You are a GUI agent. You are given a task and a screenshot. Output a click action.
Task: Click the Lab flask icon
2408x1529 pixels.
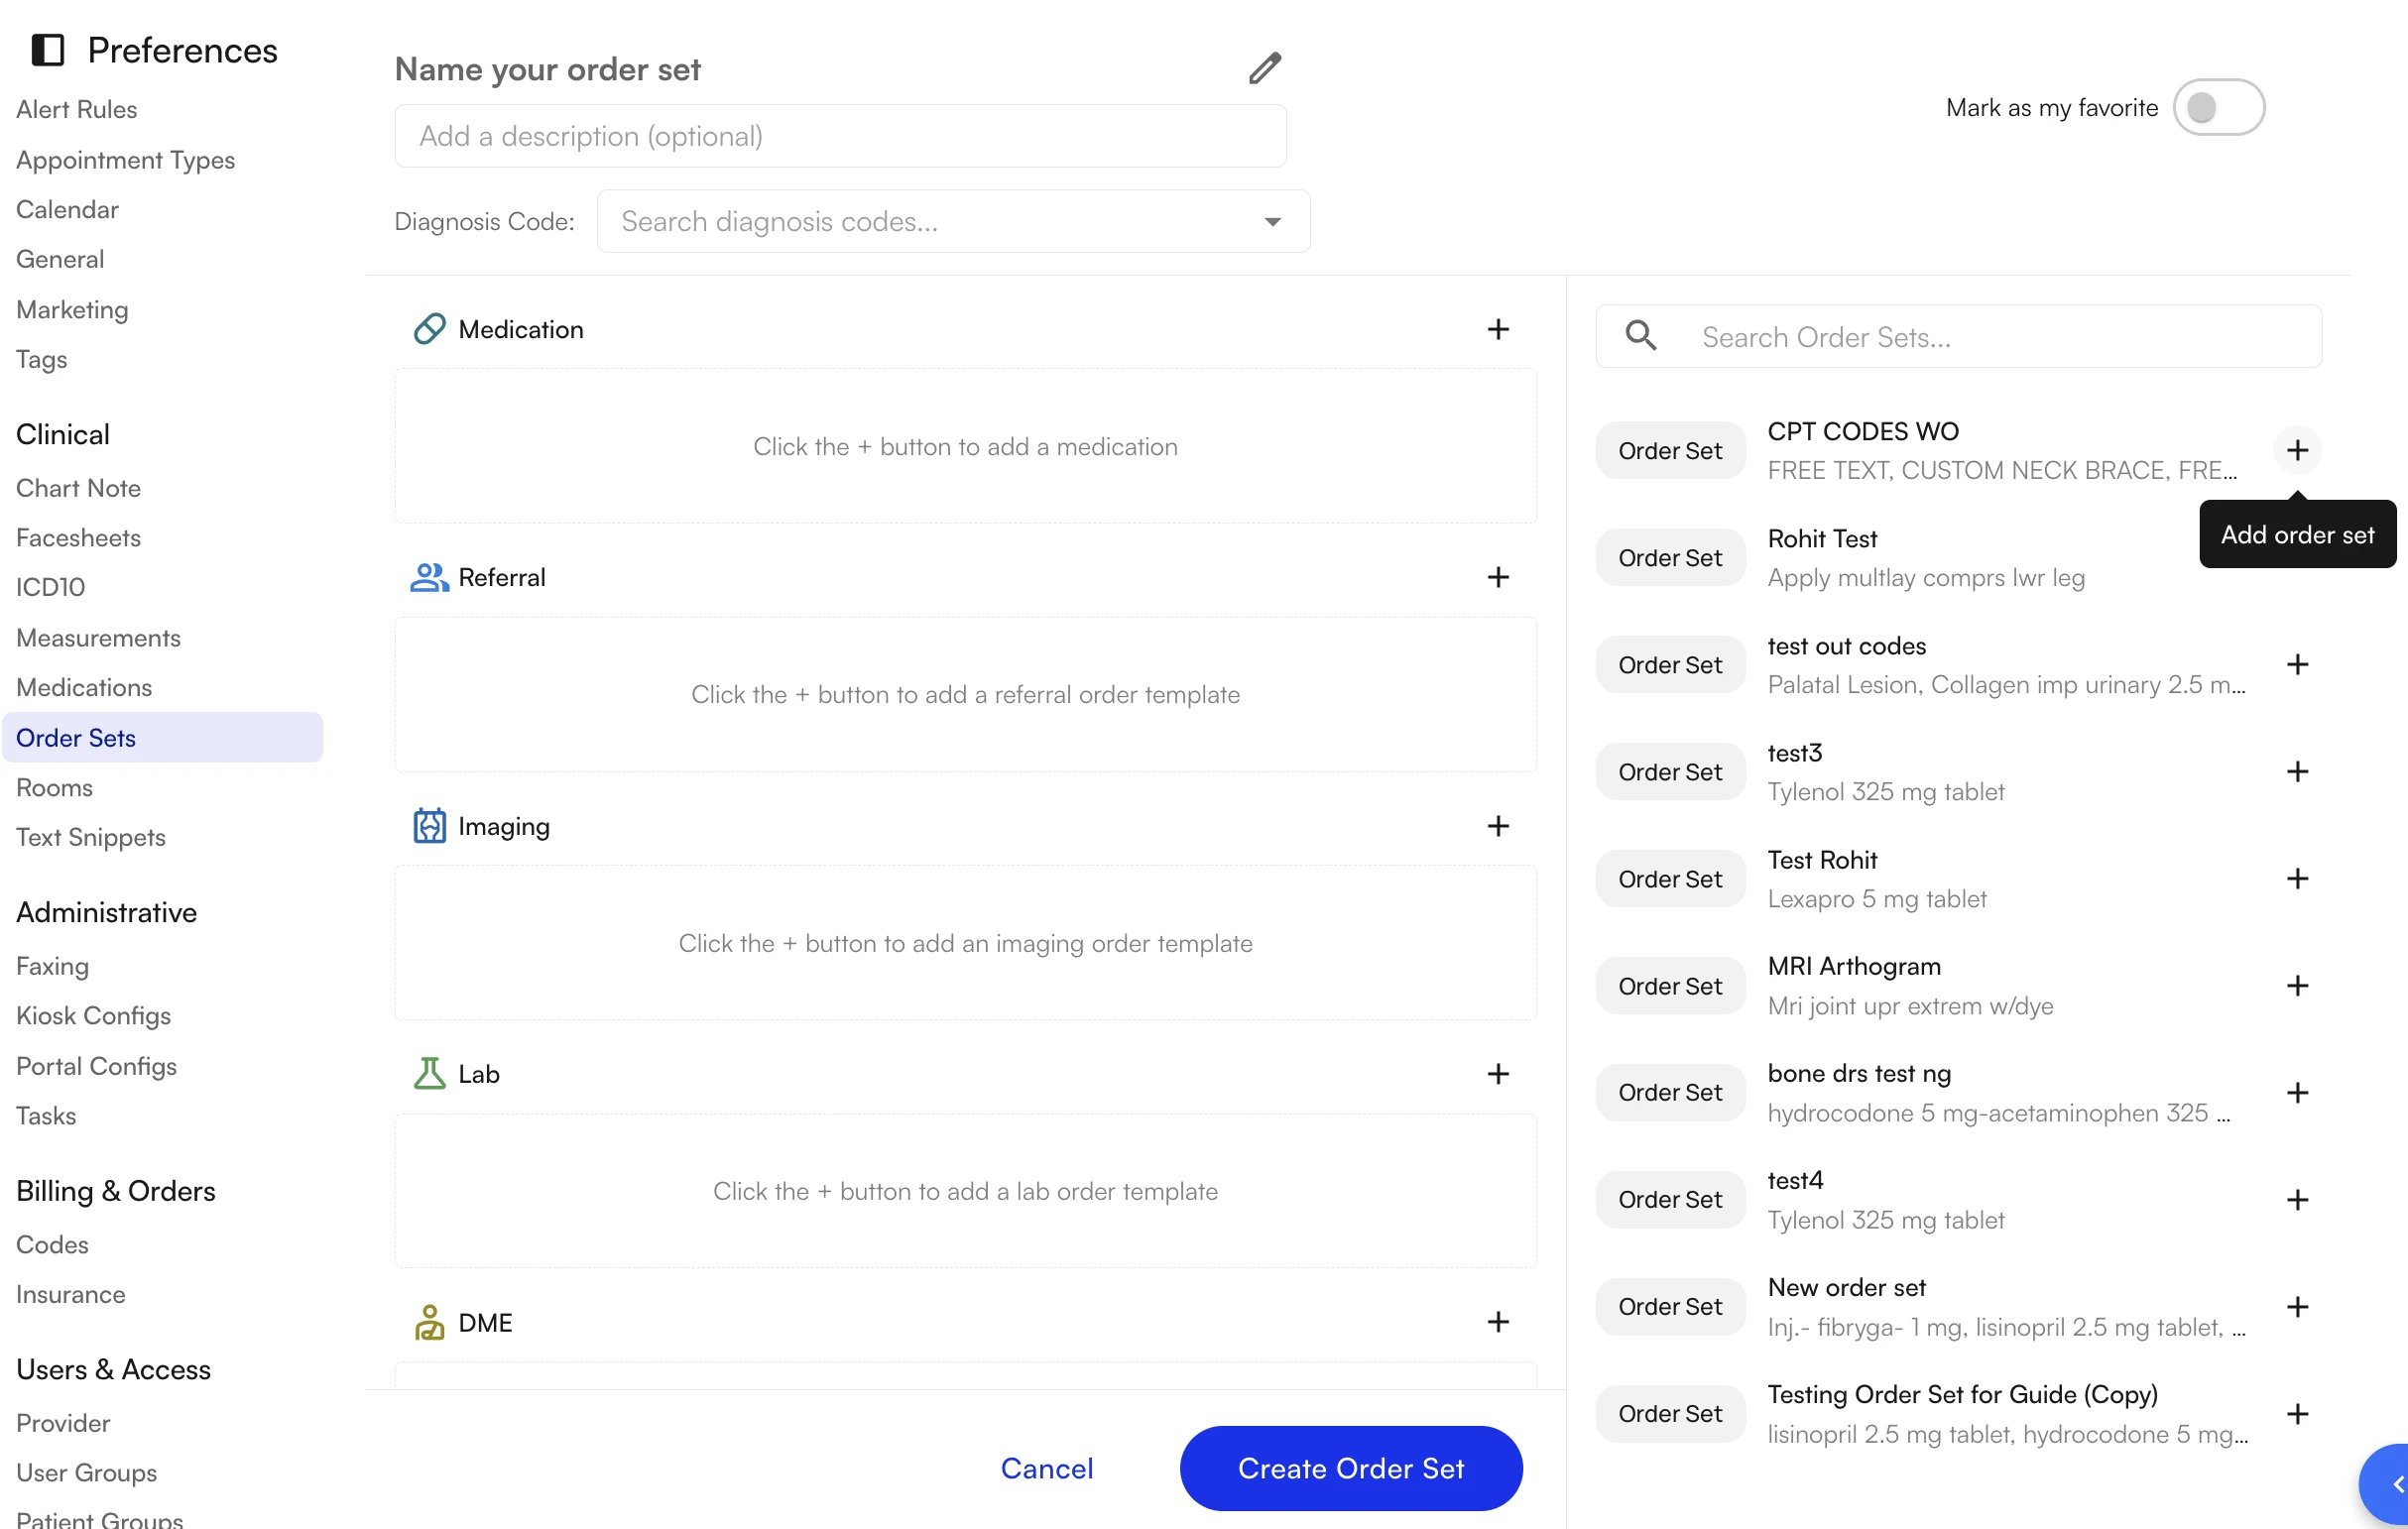coord(429,1074)
